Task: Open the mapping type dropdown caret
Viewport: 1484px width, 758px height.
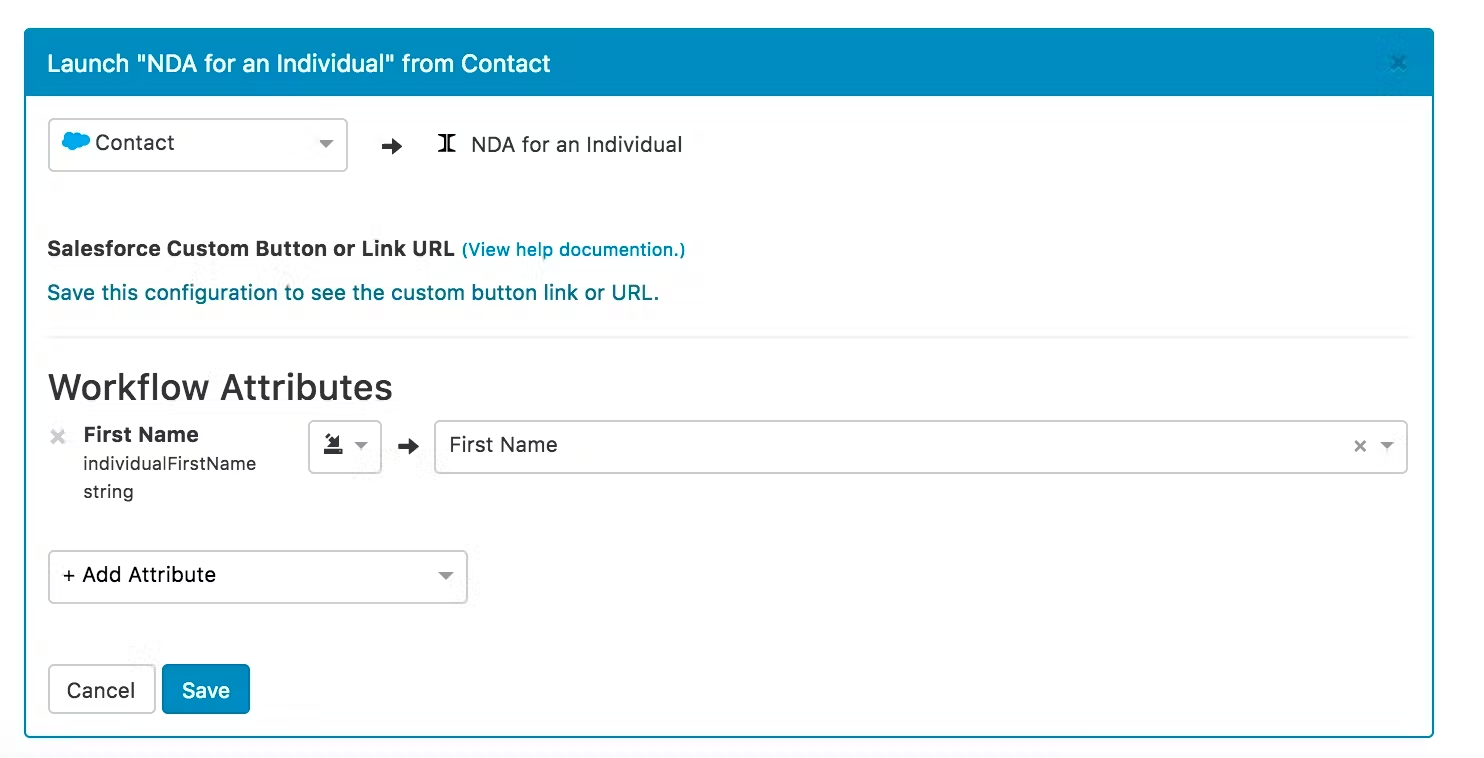Action: coord(362,447)
